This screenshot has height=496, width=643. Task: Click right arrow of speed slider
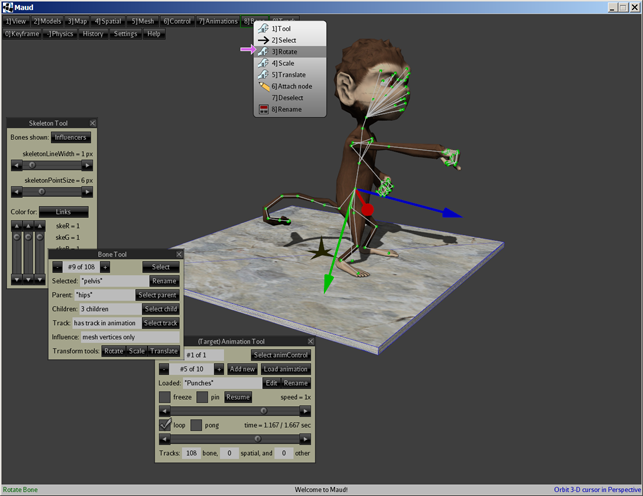point(305,411)
